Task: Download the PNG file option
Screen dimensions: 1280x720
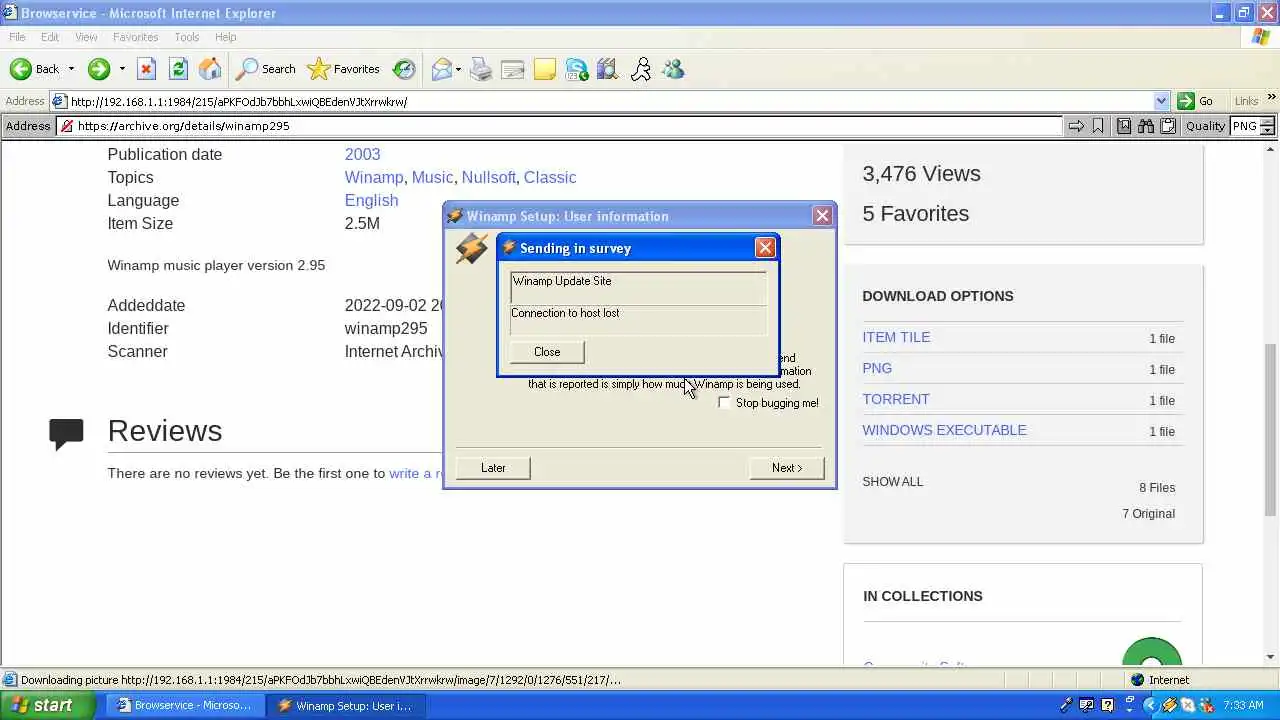Action: click(x=877, y=368)
